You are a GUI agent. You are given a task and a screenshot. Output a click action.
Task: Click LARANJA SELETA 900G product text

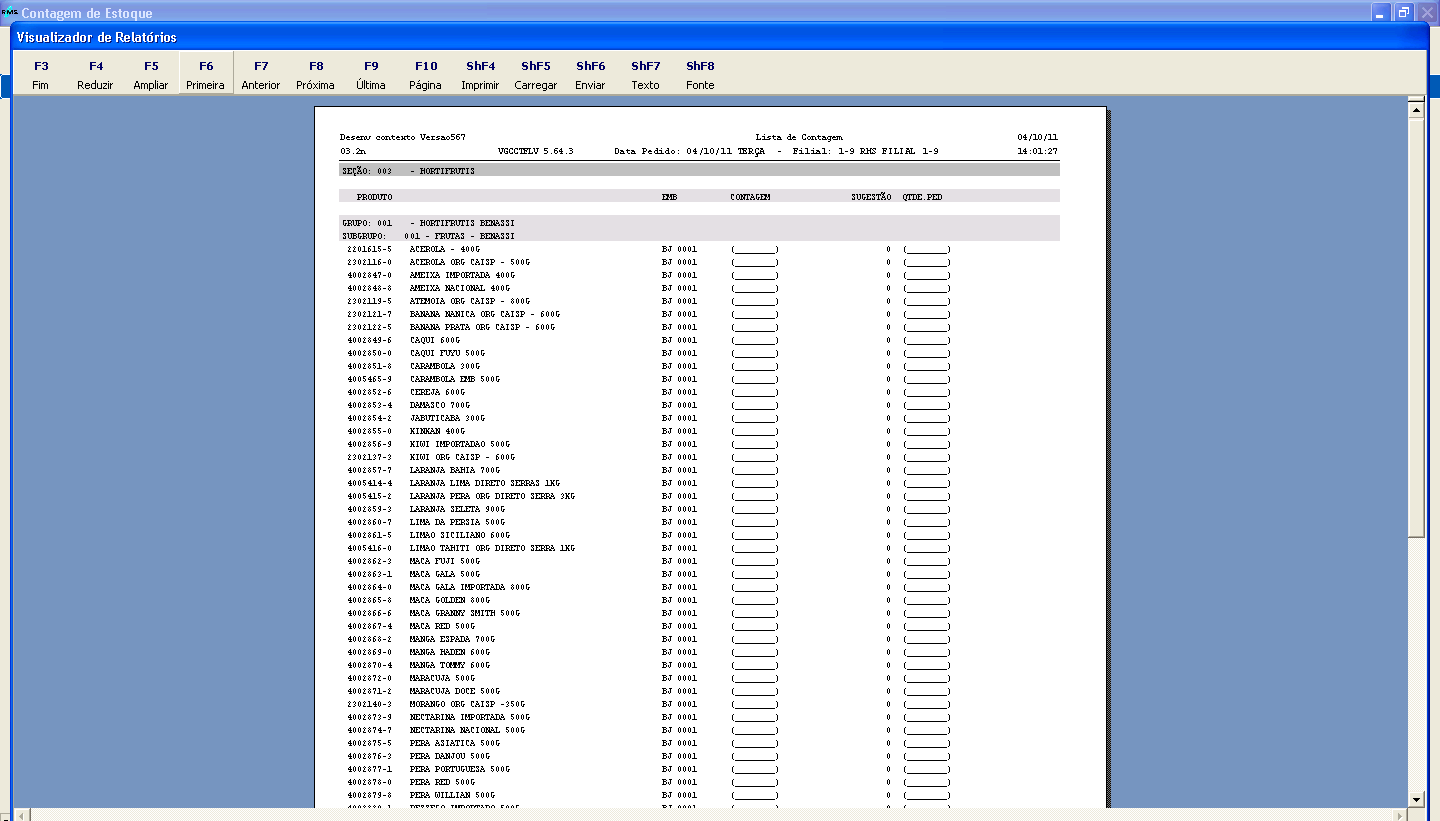coord(458,509)
